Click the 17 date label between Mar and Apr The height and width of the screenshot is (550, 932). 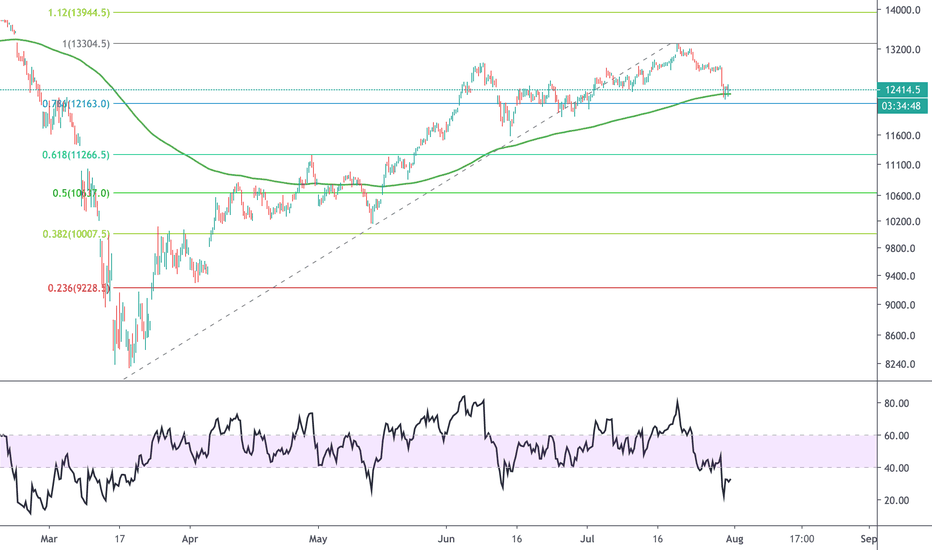coord(119,539)
